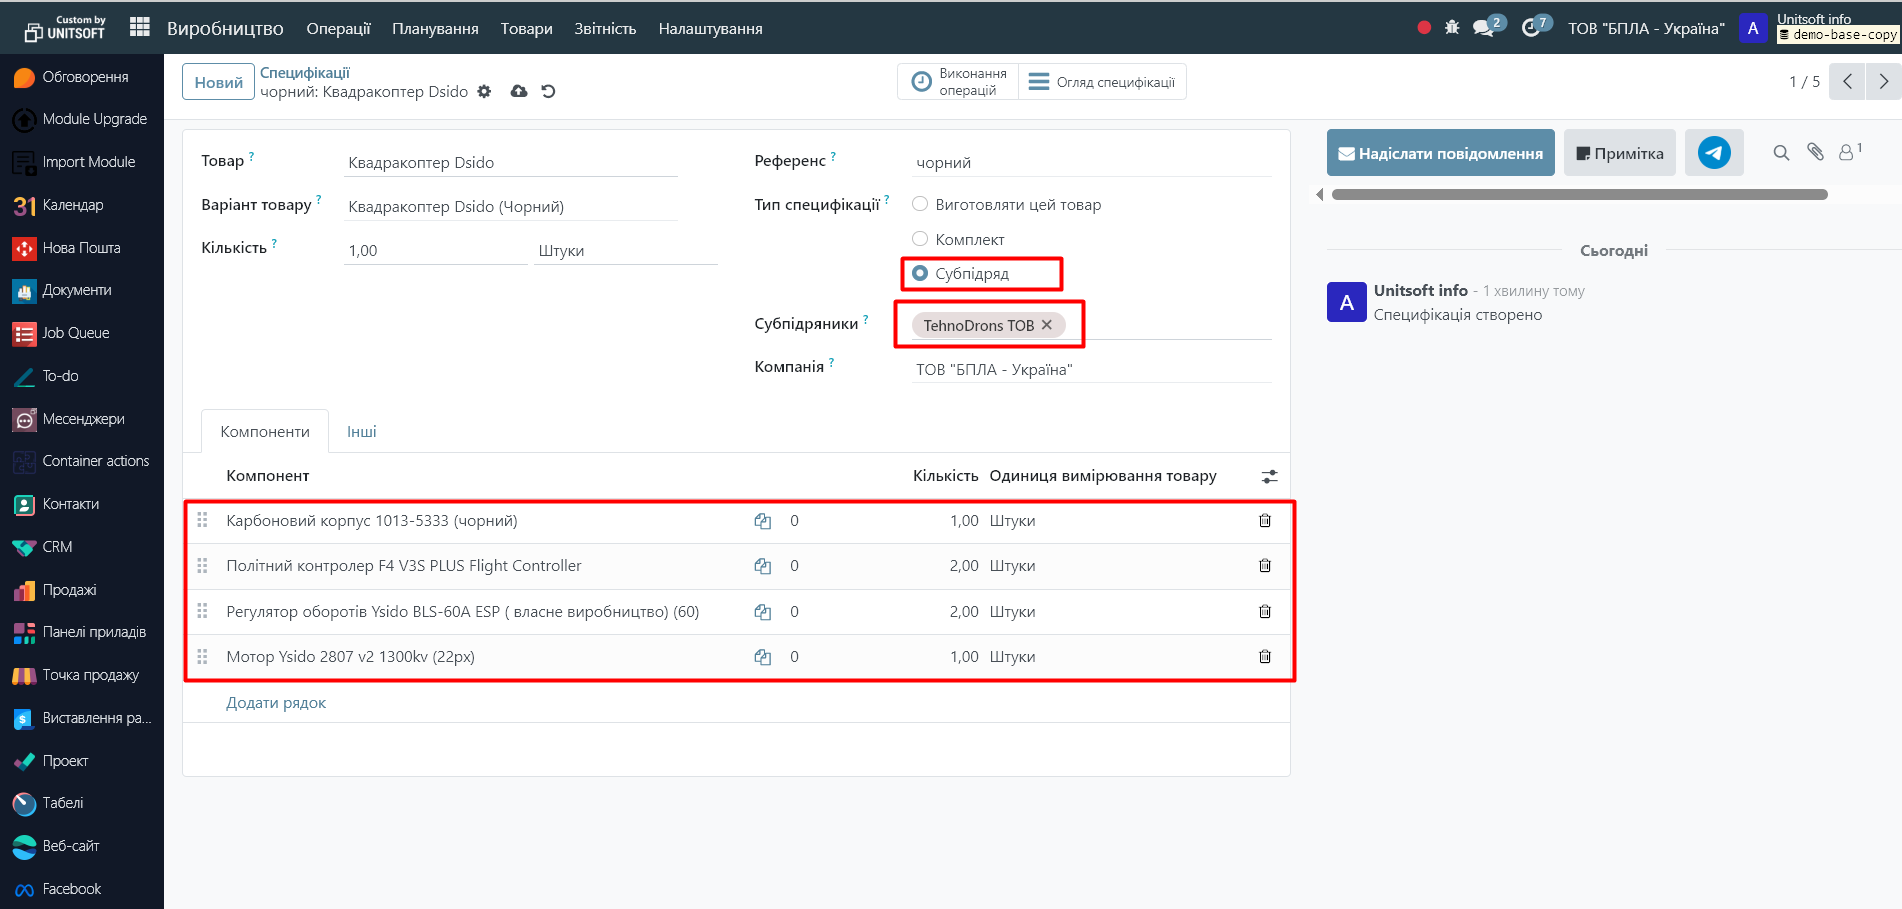Viewport: 1902px width, 909px height.
Task: Open the apps grid menu icon
Action: [x=140, y=28]
